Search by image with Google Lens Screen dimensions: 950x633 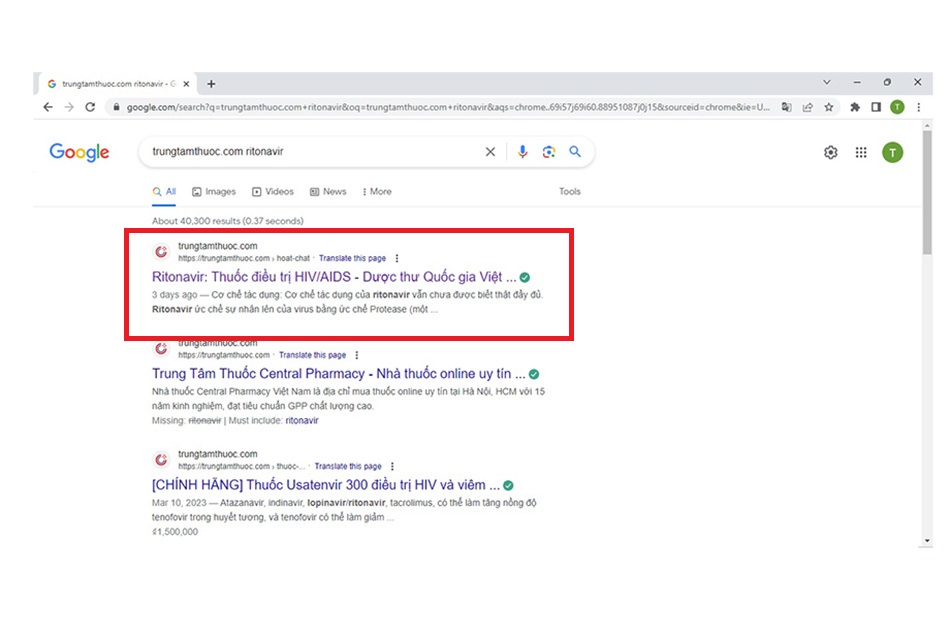tap(549, 151)
